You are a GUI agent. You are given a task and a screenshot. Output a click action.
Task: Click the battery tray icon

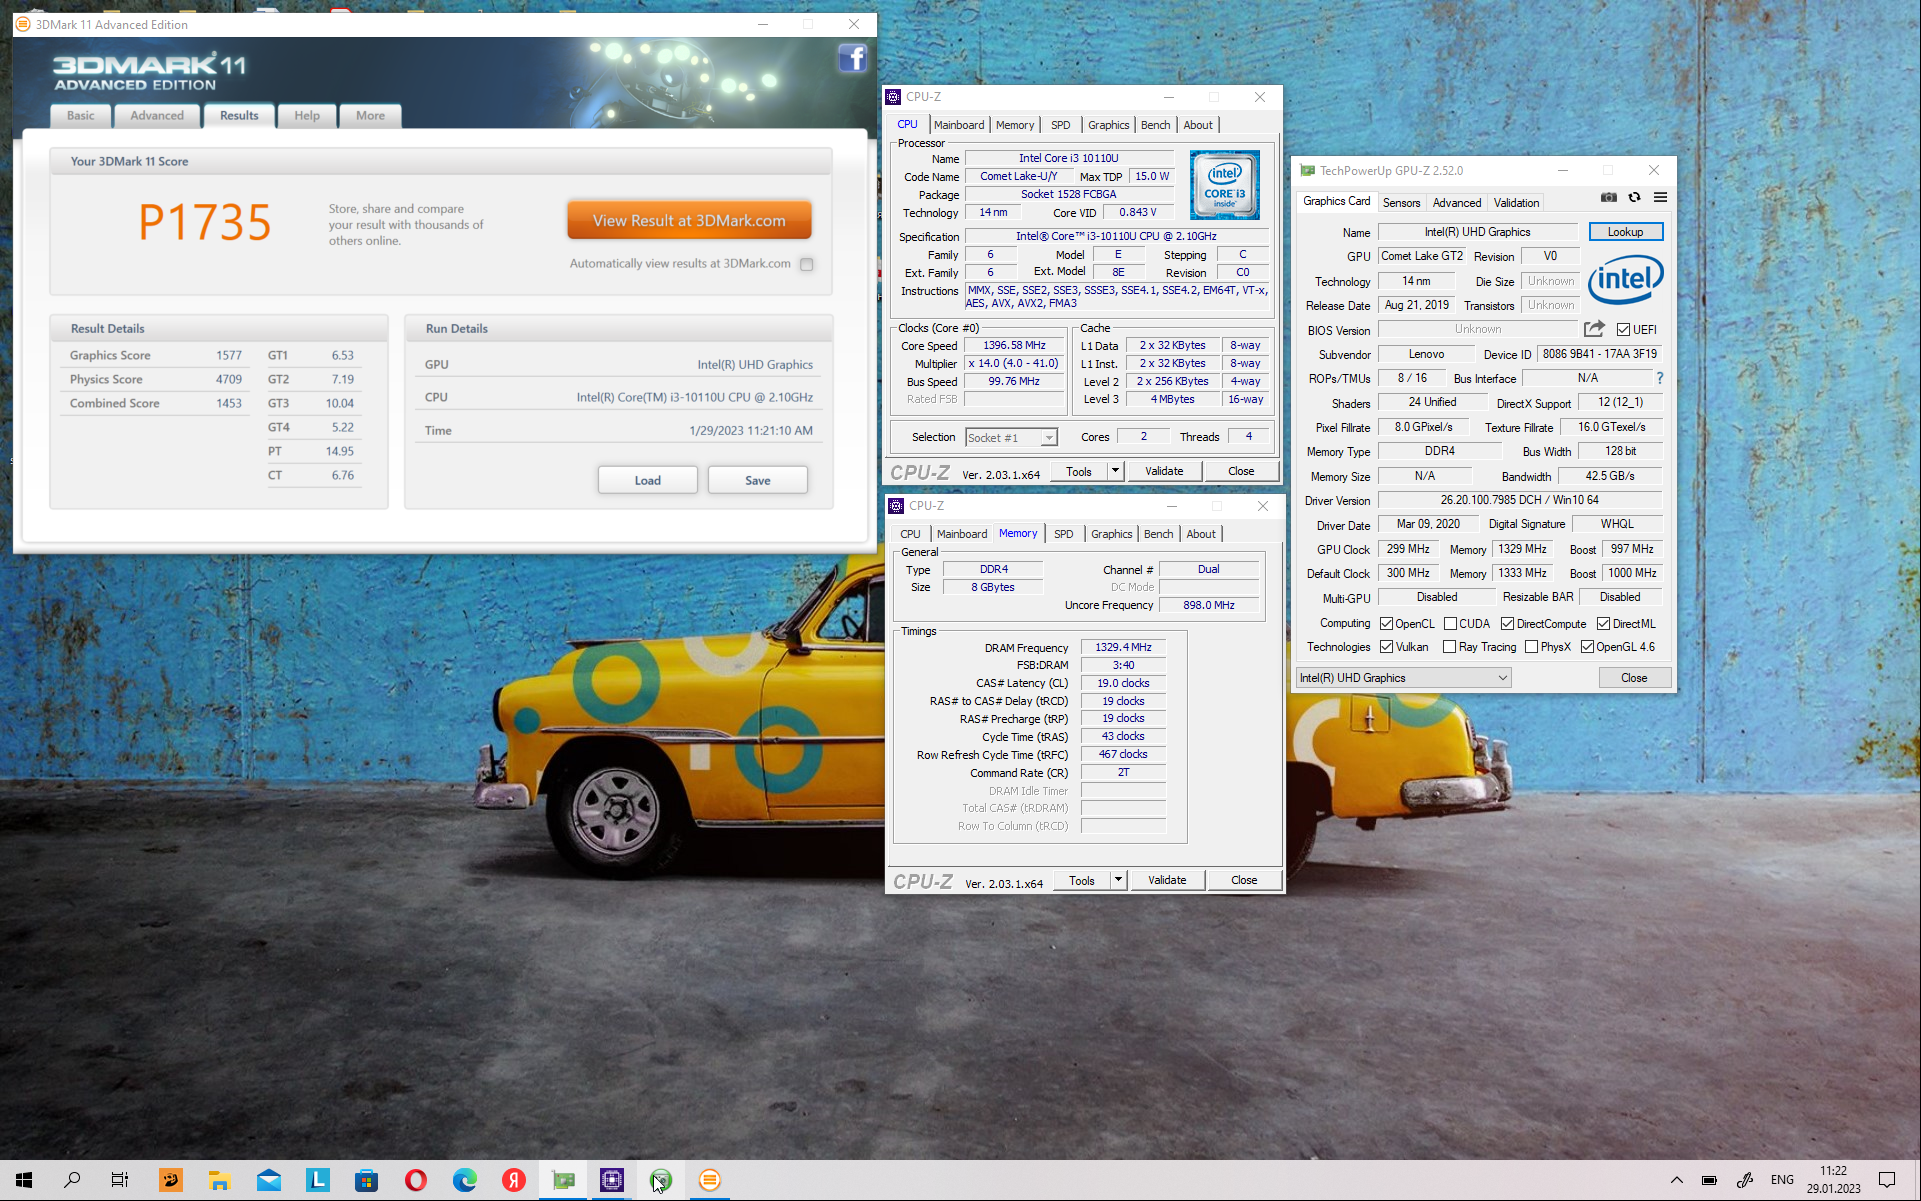click(1710, 1180)
